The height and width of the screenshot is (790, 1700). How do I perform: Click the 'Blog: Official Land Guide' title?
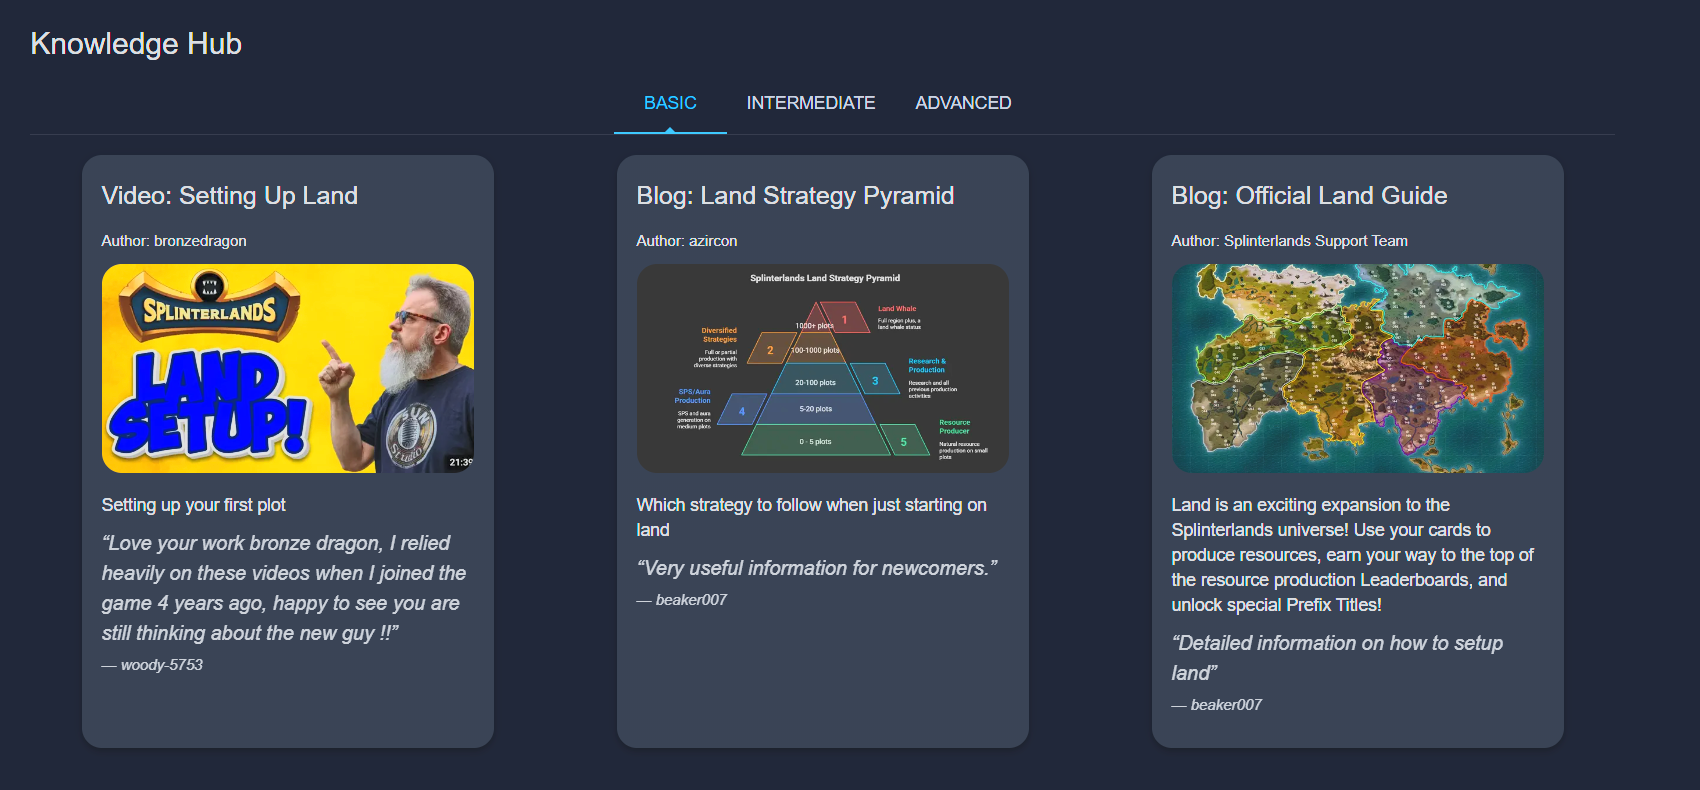click(1309, 196)
